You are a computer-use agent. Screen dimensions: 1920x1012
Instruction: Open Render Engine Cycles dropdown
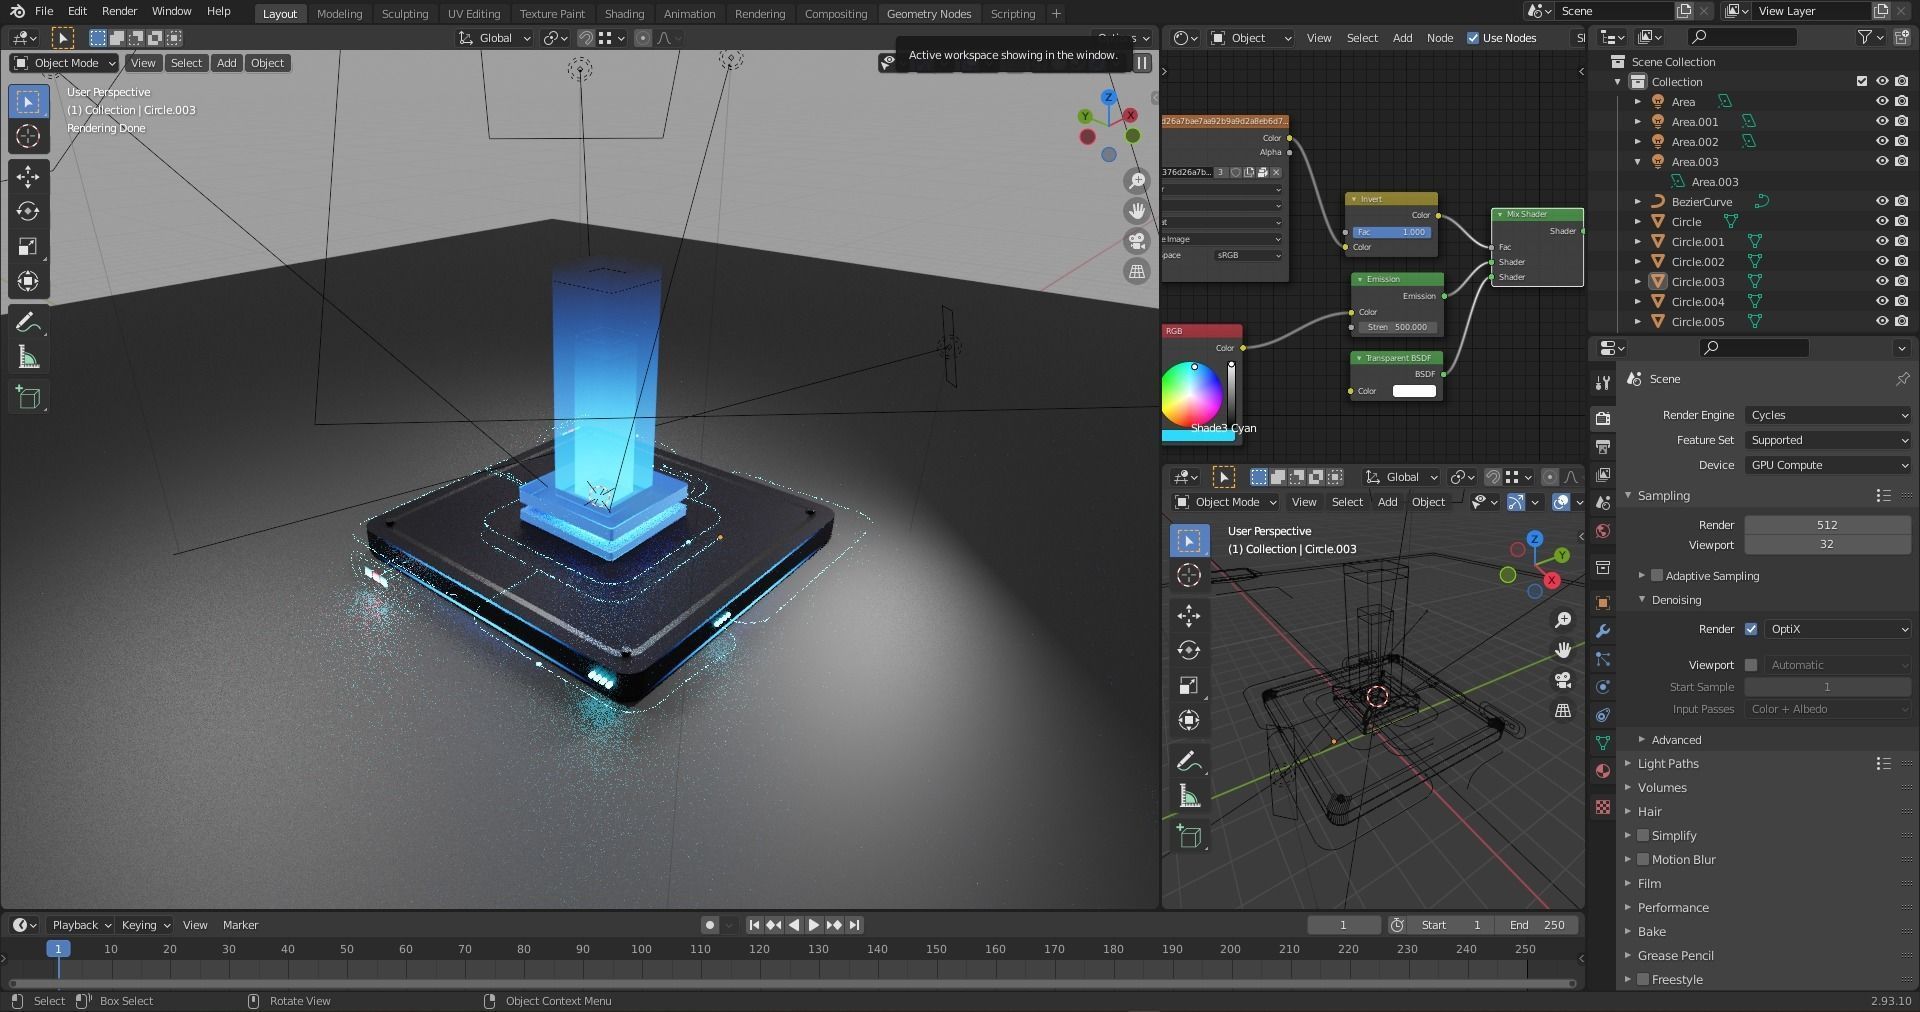(1828, 415)
